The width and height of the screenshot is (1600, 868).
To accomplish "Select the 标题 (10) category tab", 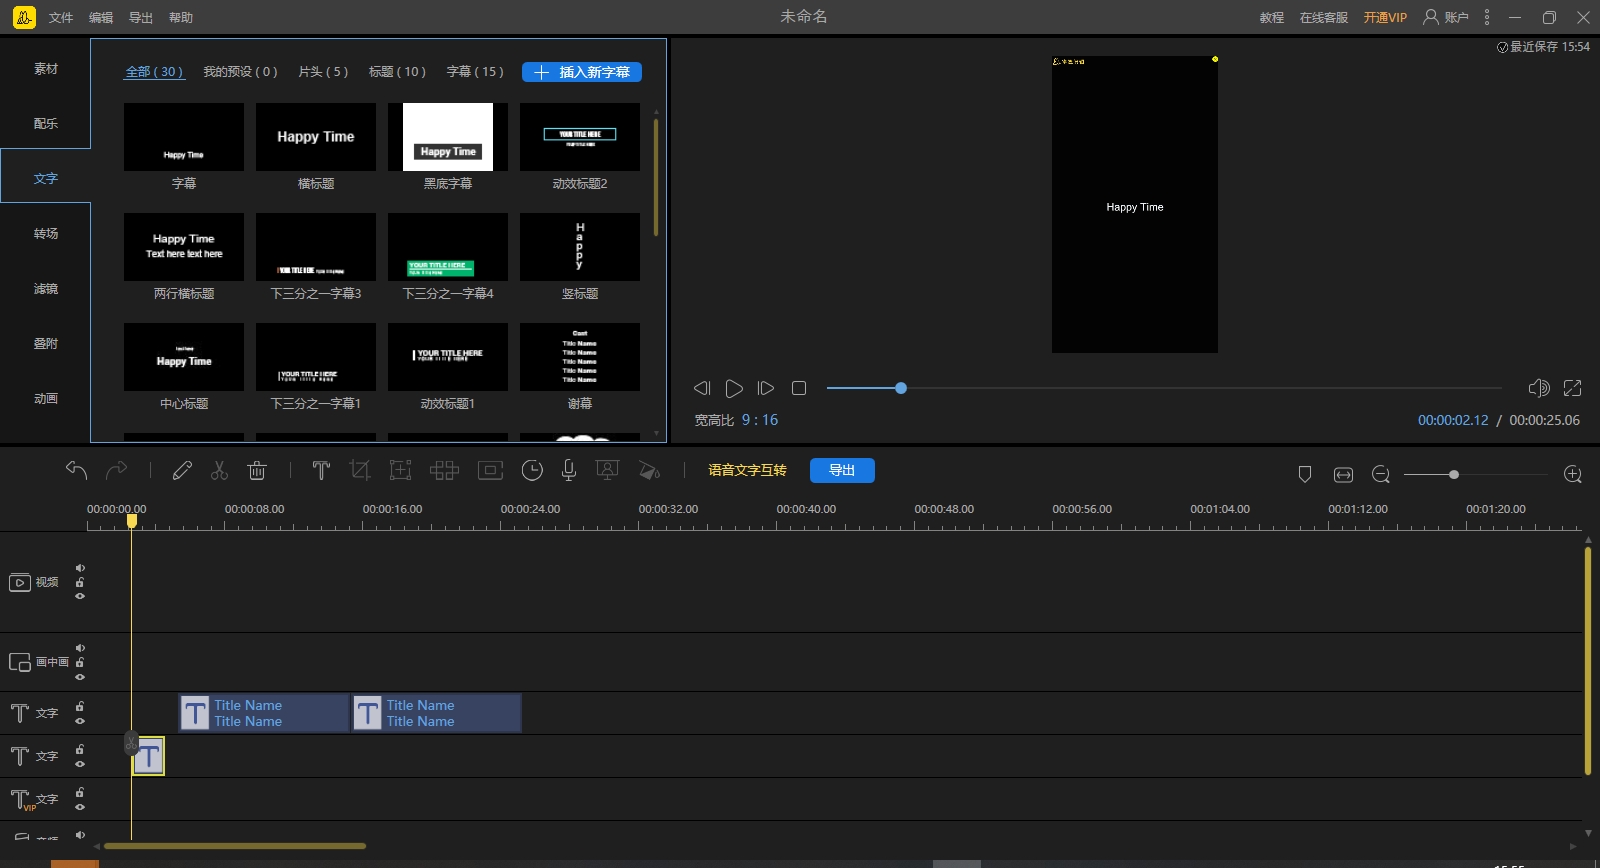I will point(397,72).
